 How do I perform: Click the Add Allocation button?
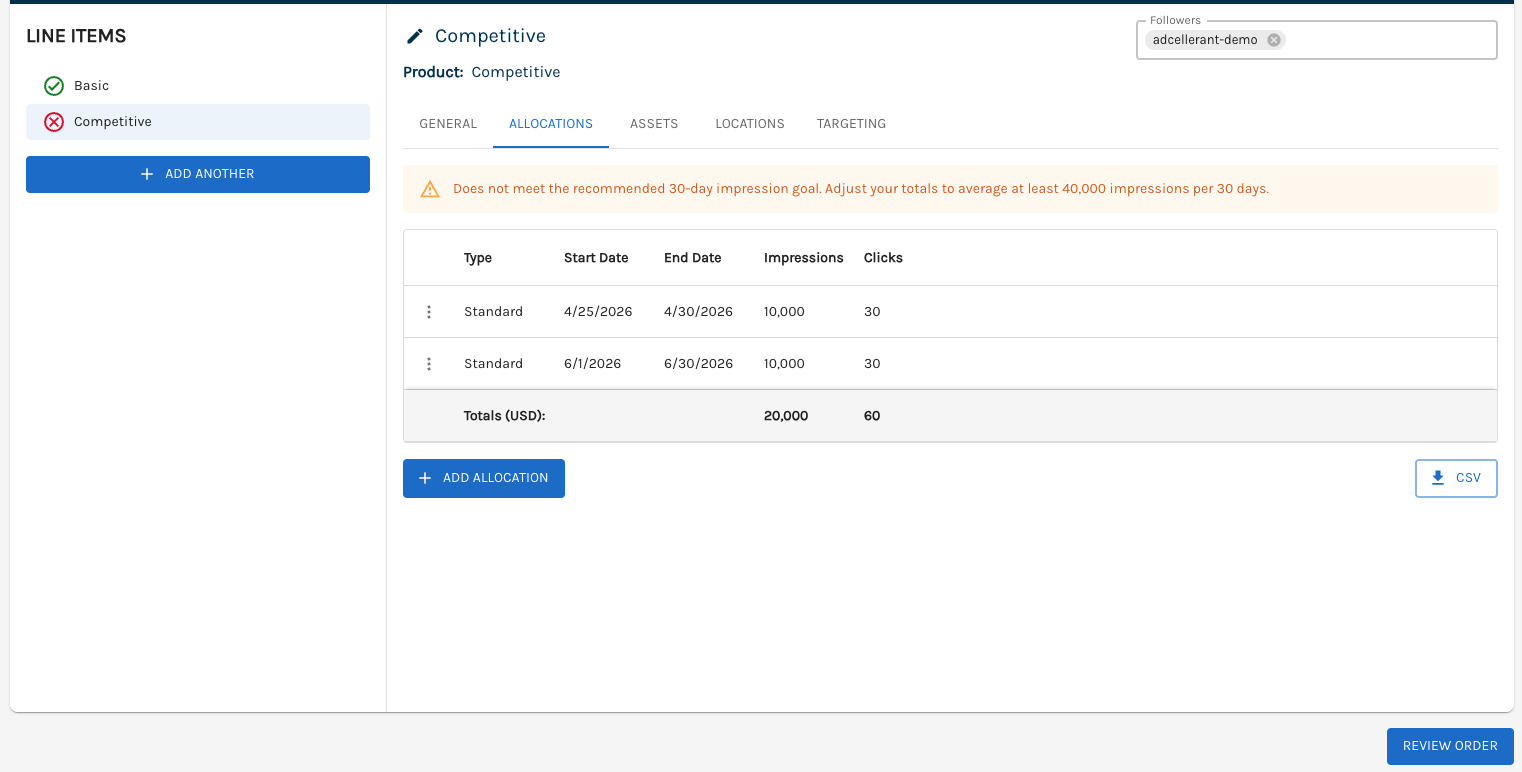484,478
